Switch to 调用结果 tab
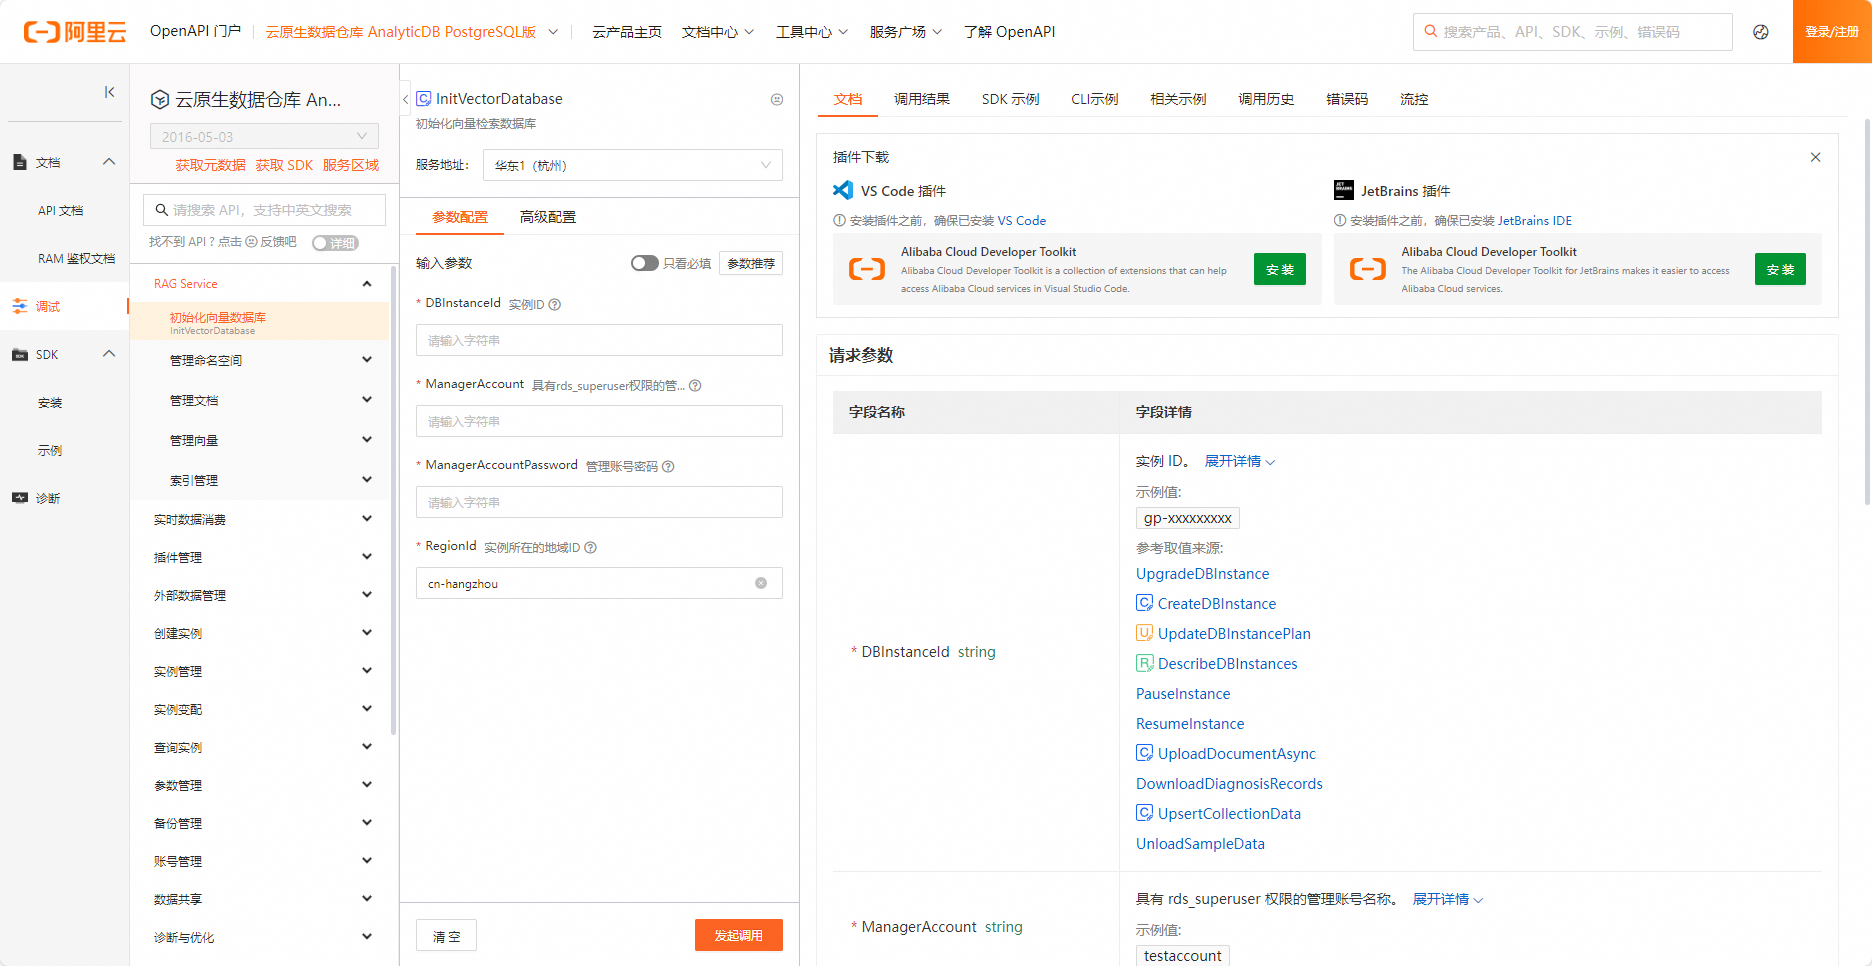The width and height of the screenshot is (1872, 966). pos(922,99)
